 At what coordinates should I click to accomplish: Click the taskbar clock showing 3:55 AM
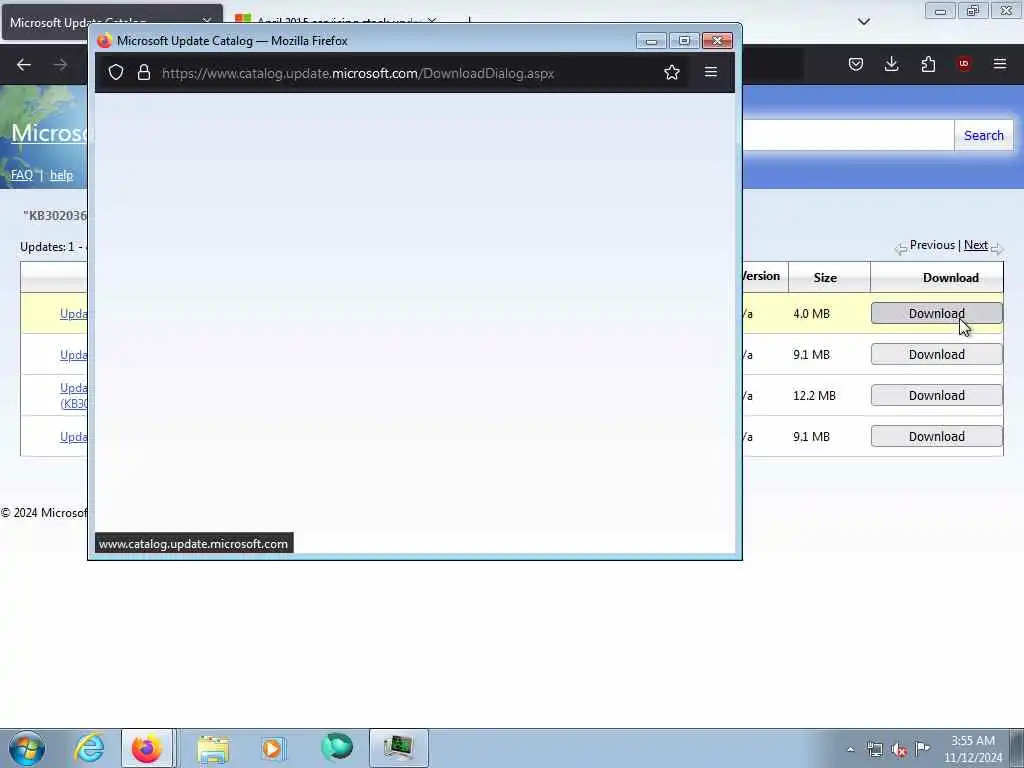click(972, 749)
